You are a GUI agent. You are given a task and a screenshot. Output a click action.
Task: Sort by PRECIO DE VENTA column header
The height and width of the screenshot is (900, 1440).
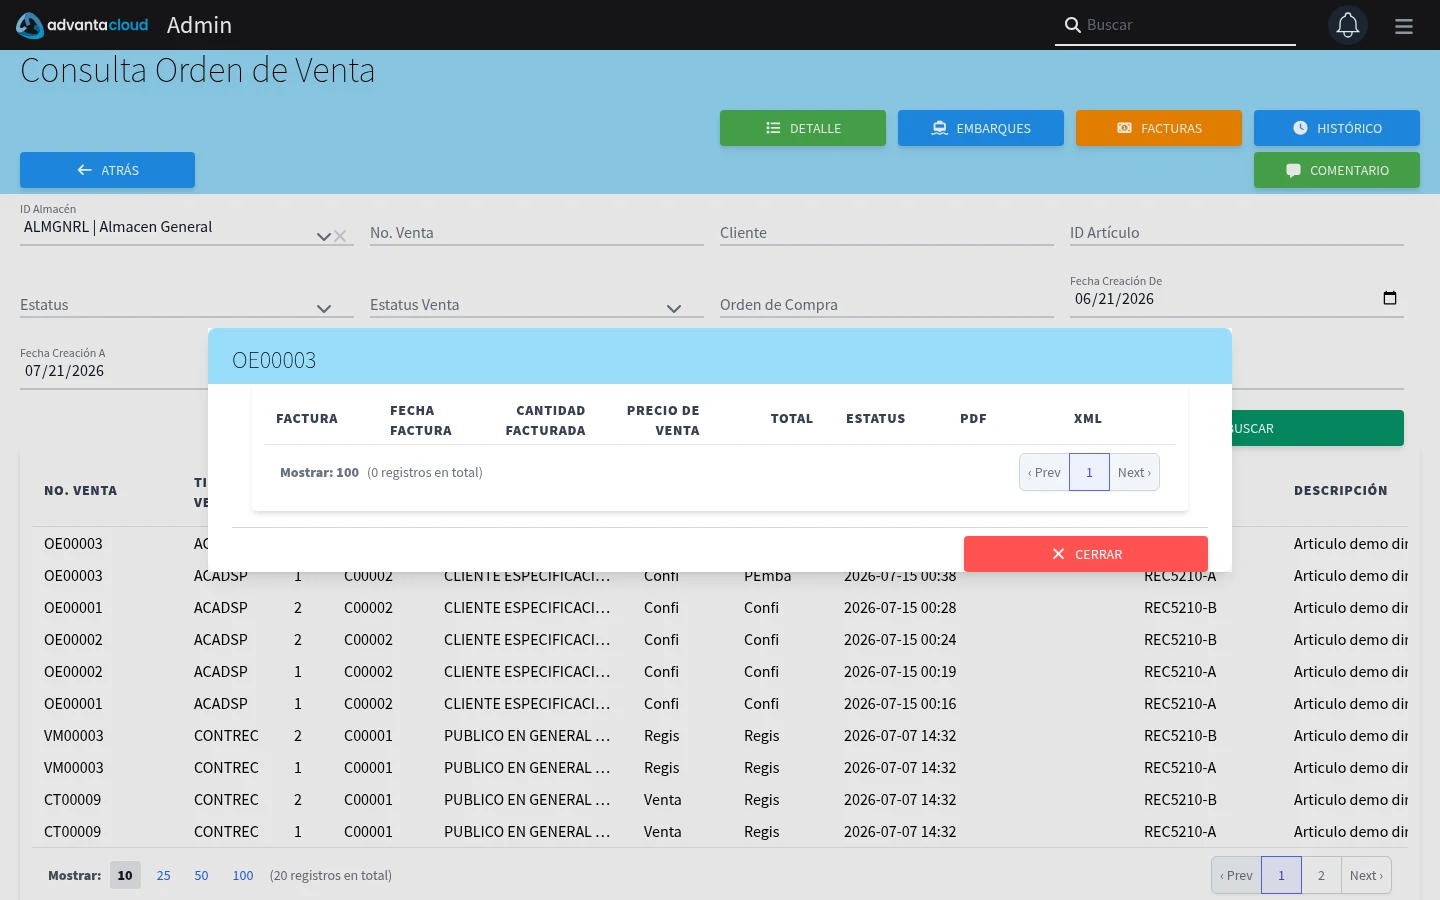point(663,420)
